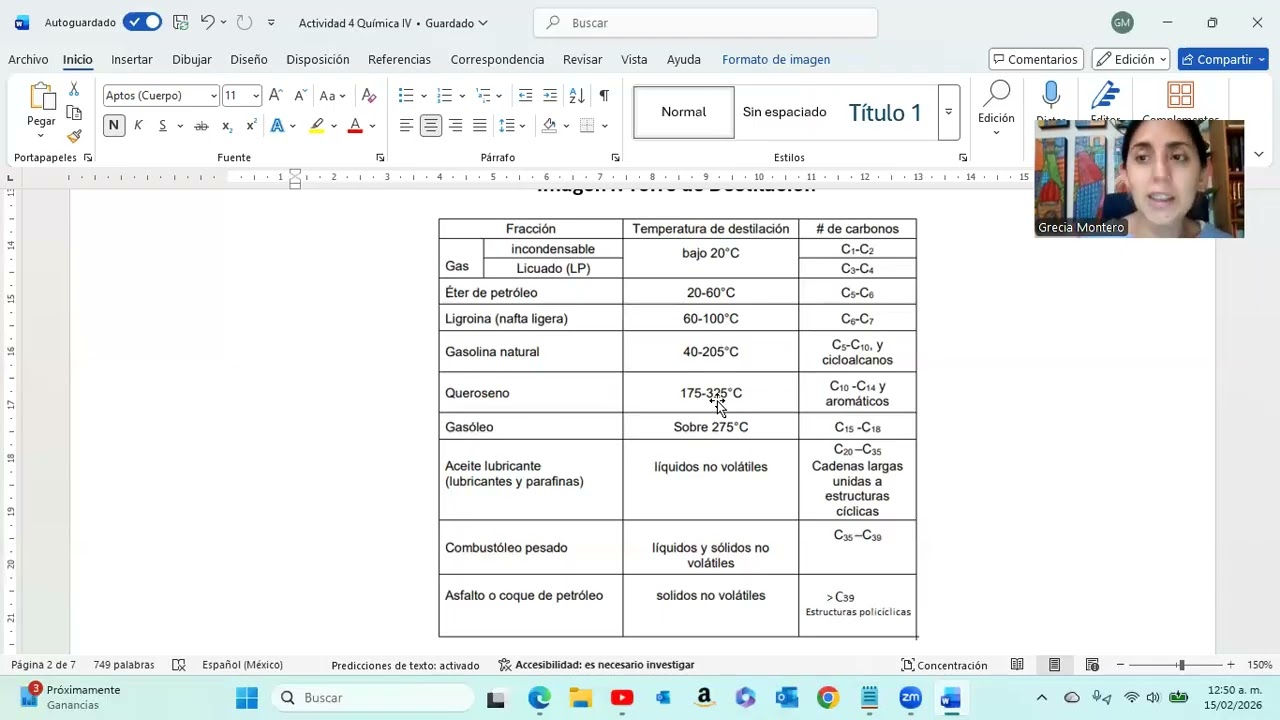This screenshot has width=1280, height=720.
Task: Align text to the right
Action: point(455,126)
